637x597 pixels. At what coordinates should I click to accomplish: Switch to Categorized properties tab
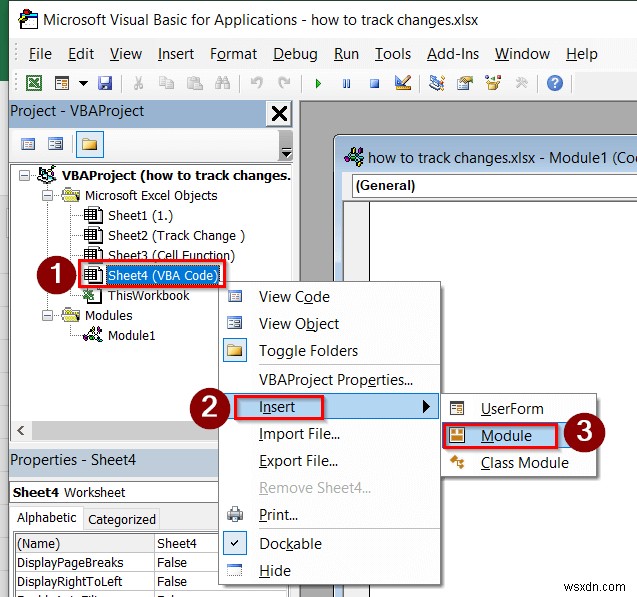pyautogui.click(x=121, y=519)
